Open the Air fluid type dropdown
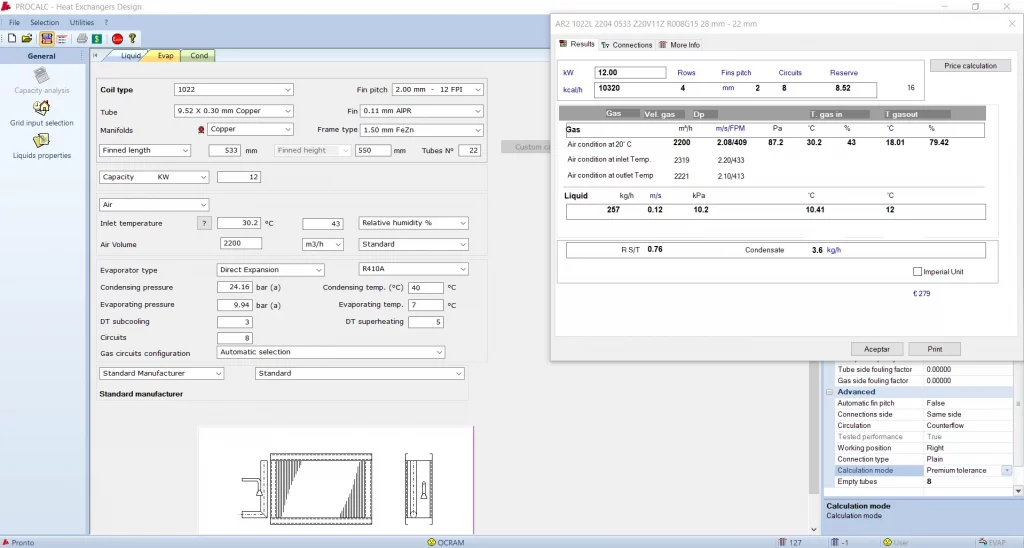Viewport: 1024px width, 548px height. pos(154,204)
